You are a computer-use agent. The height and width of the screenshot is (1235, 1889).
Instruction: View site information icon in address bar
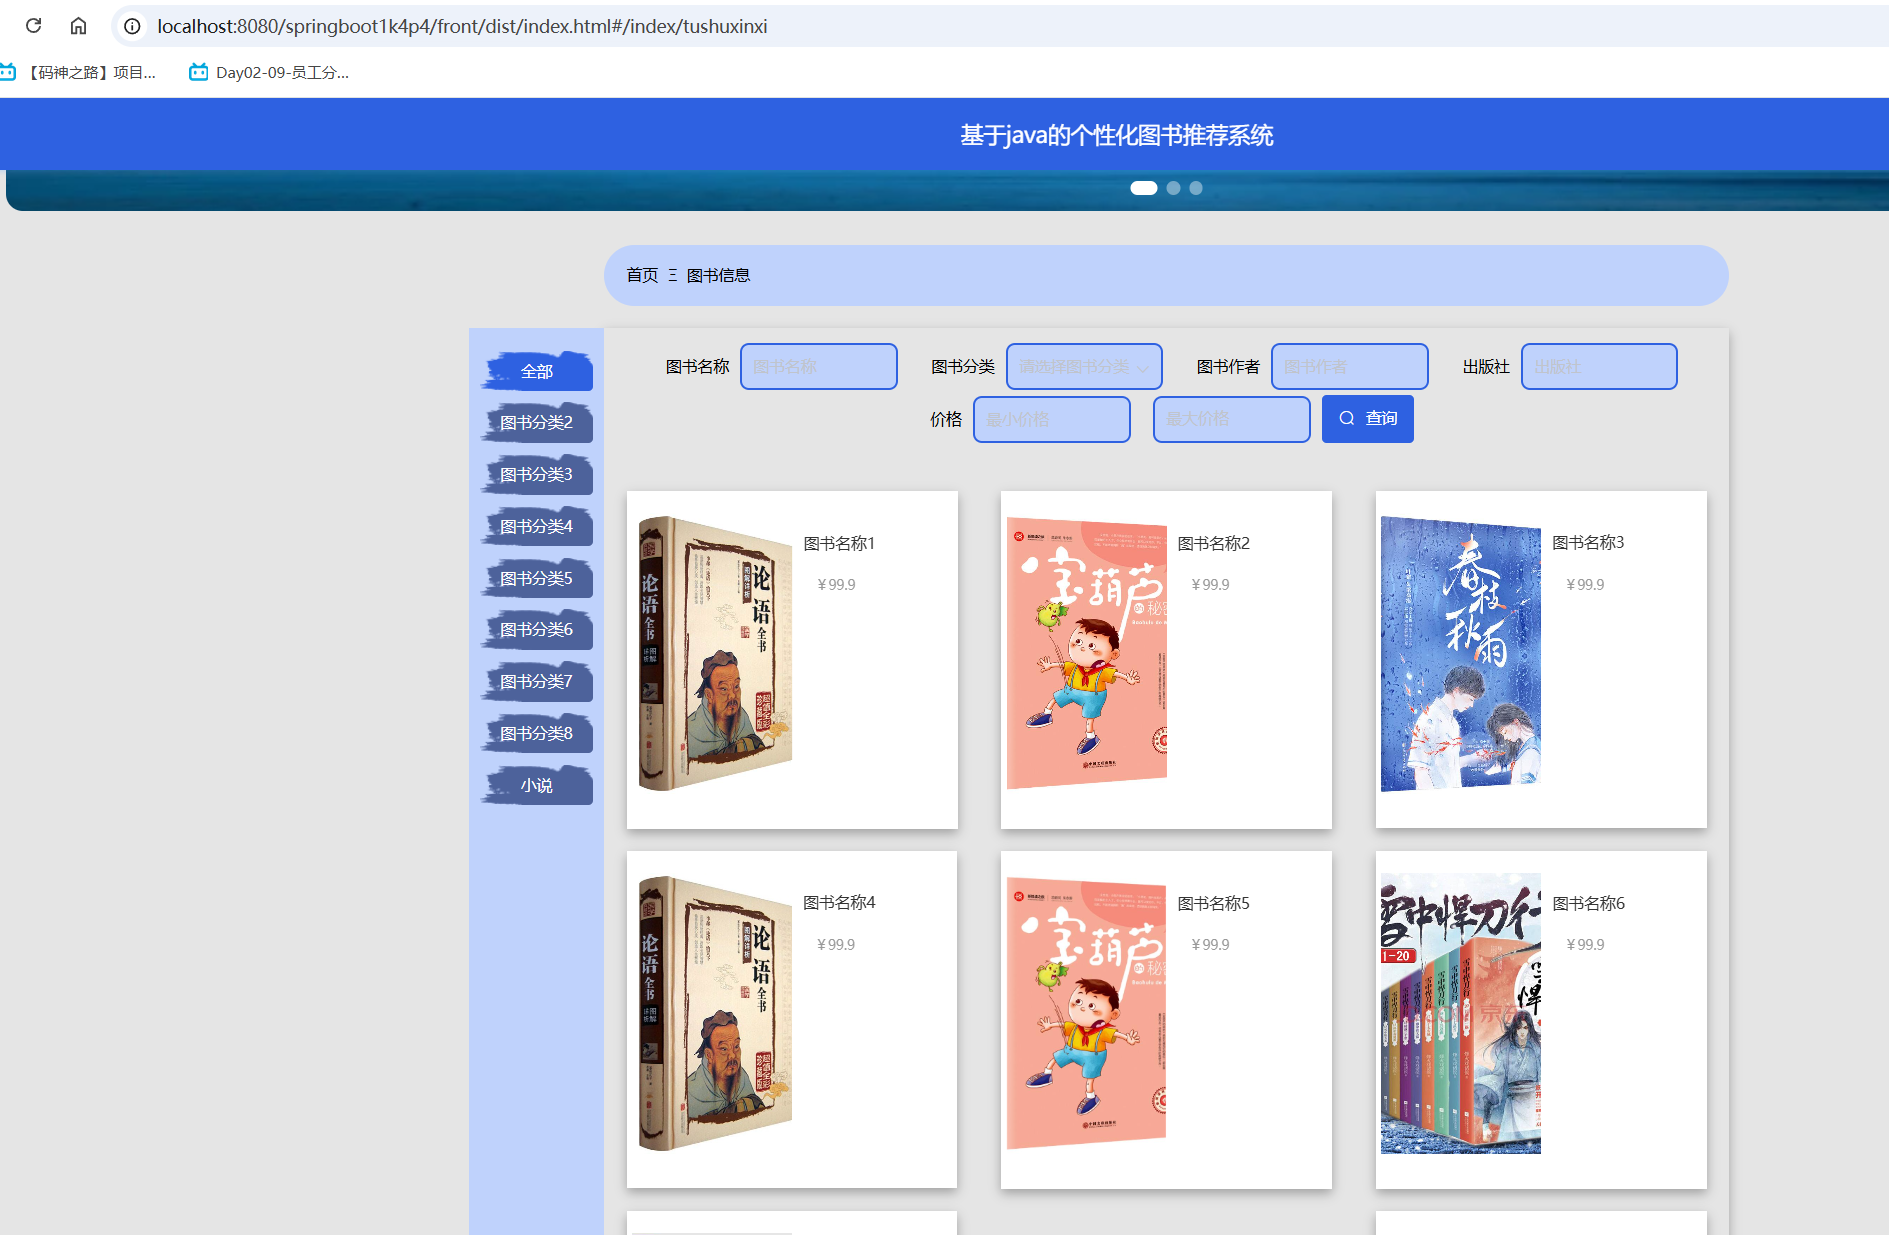(132, 26)
